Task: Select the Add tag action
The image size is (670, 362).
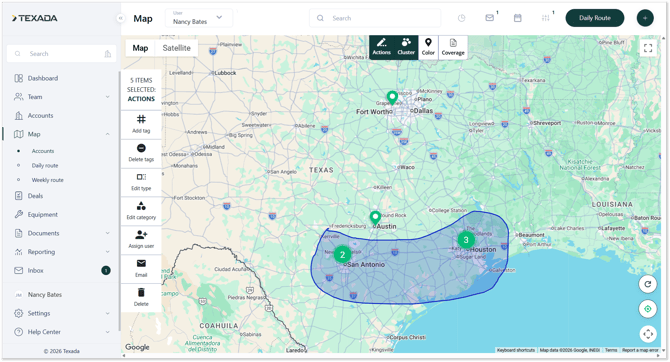Action: click(141, 124)
